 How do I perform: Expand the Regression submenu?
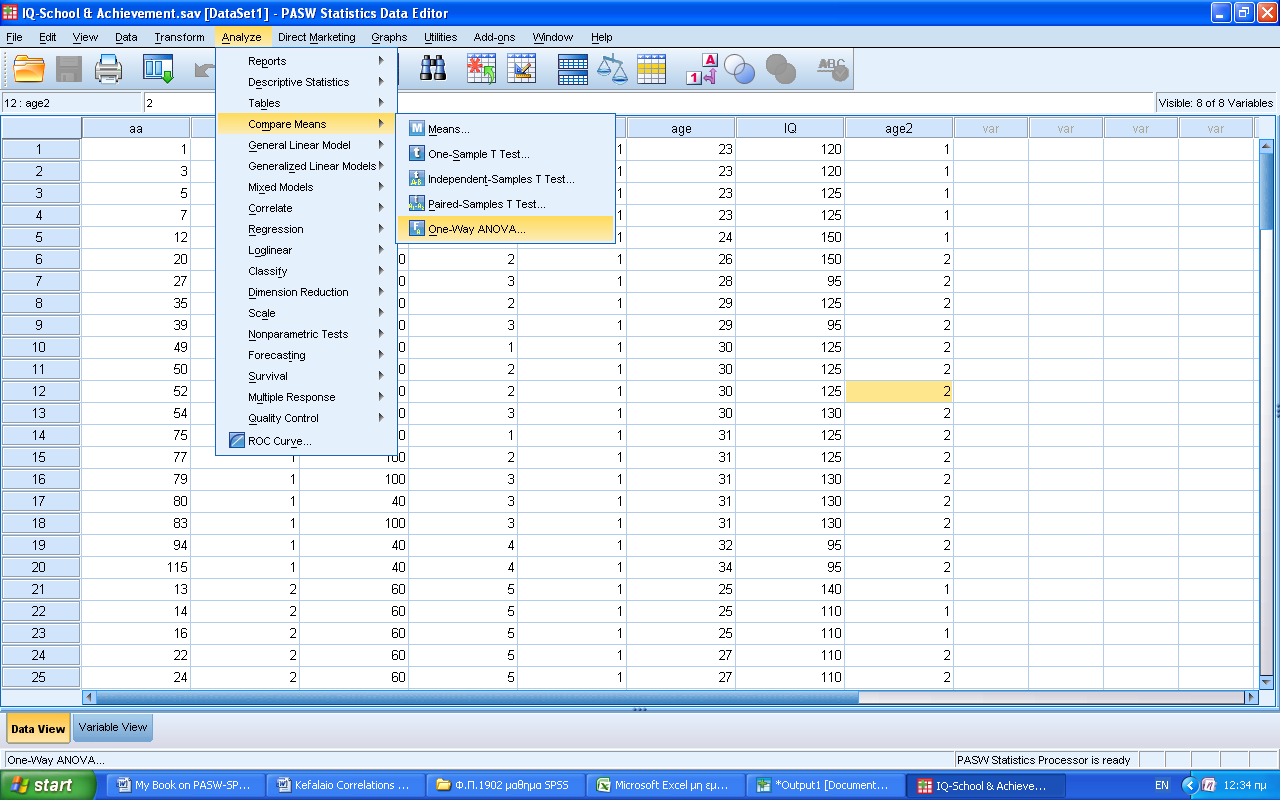307,229
